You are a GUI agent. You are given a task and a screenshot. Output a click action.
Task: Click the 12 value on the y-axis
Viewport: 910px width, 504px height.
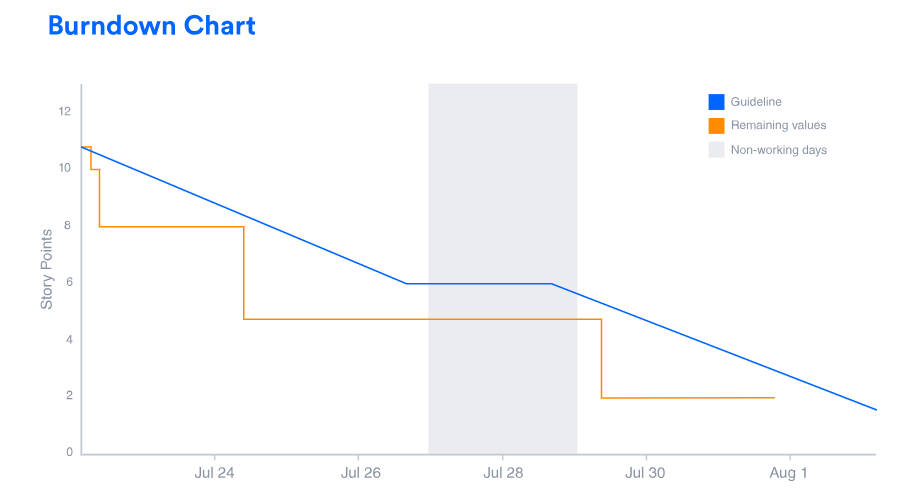click(65, 111)
